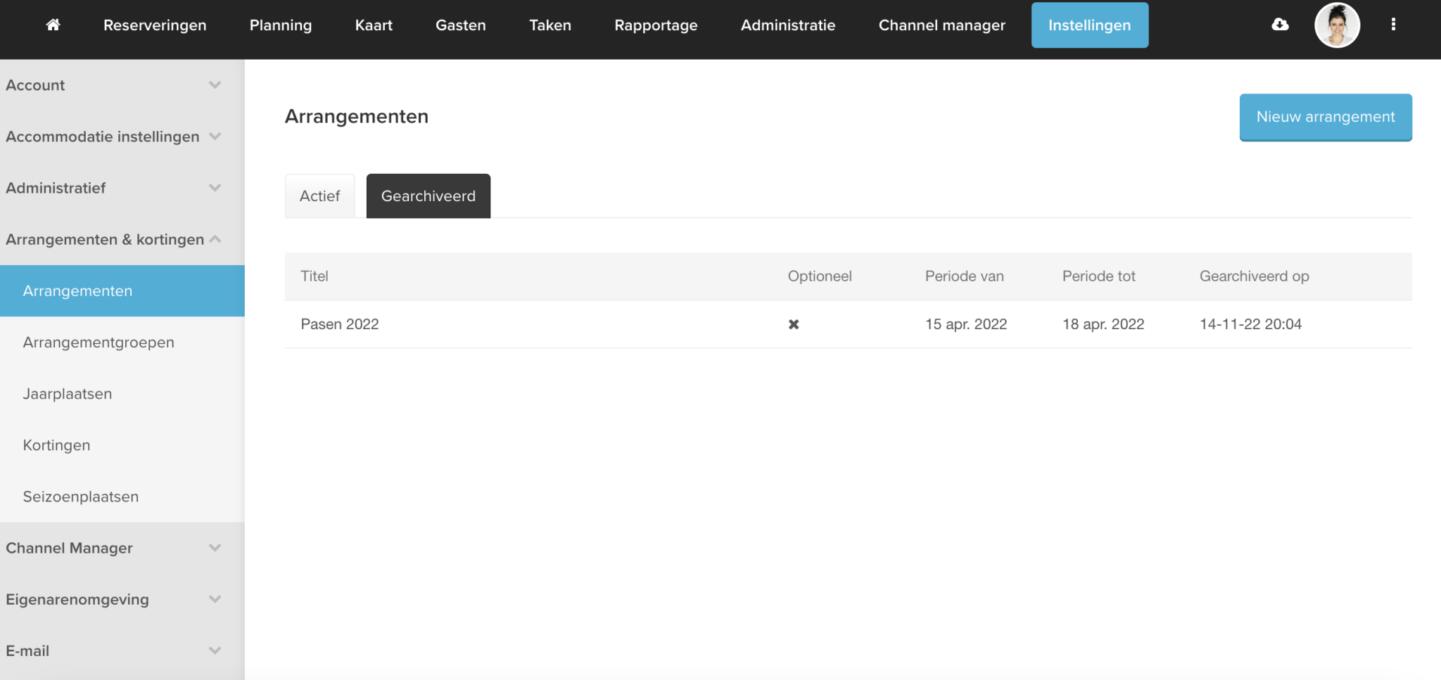Select Arrangementgroepen in the sidebar
Image resolution: width=1441 pixels, height=680 pixels.
[98, 343]
